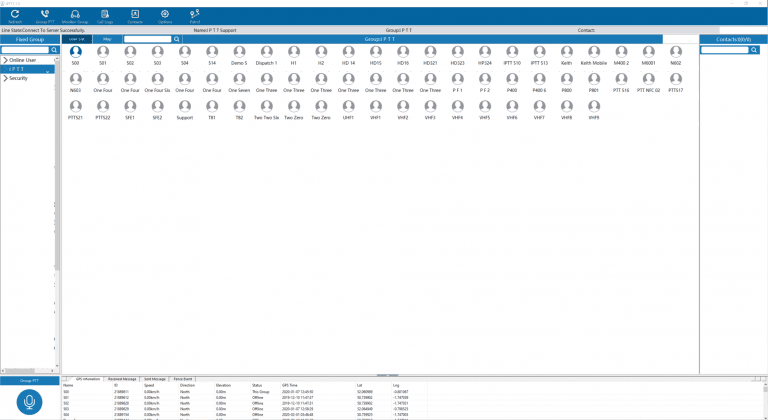Click the user list search field

click(147, 39)
